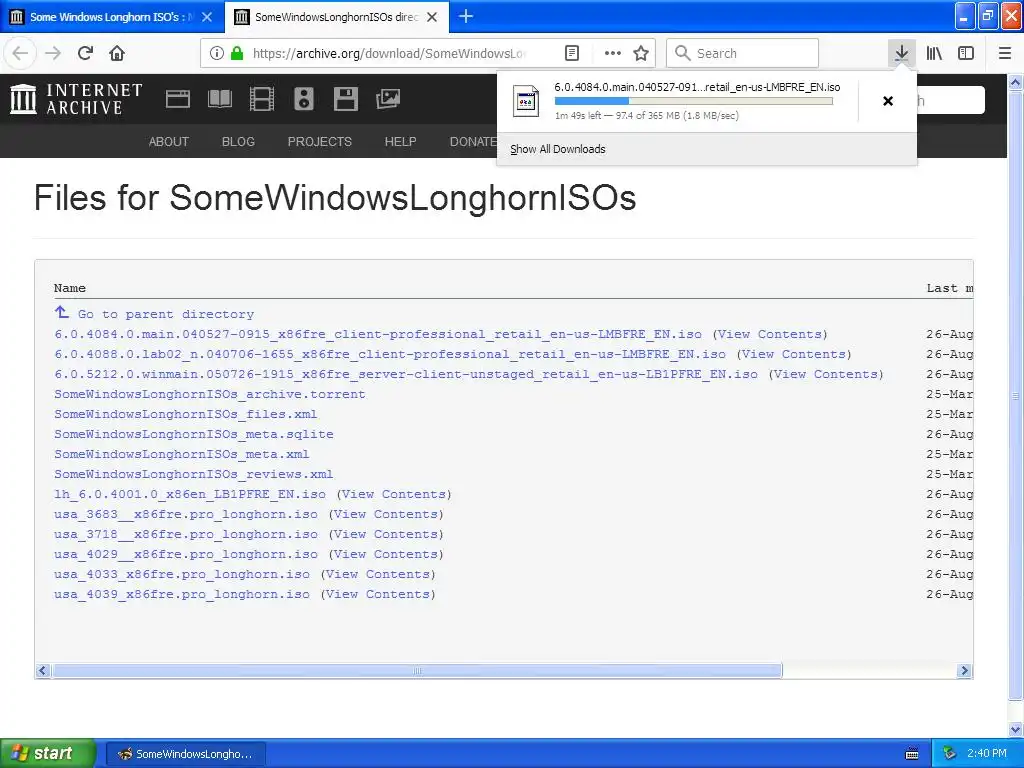The height and width of the screenshot is (768, 1024).
Task: Open the Video film-strip icon
Action: tap(262, 99)
